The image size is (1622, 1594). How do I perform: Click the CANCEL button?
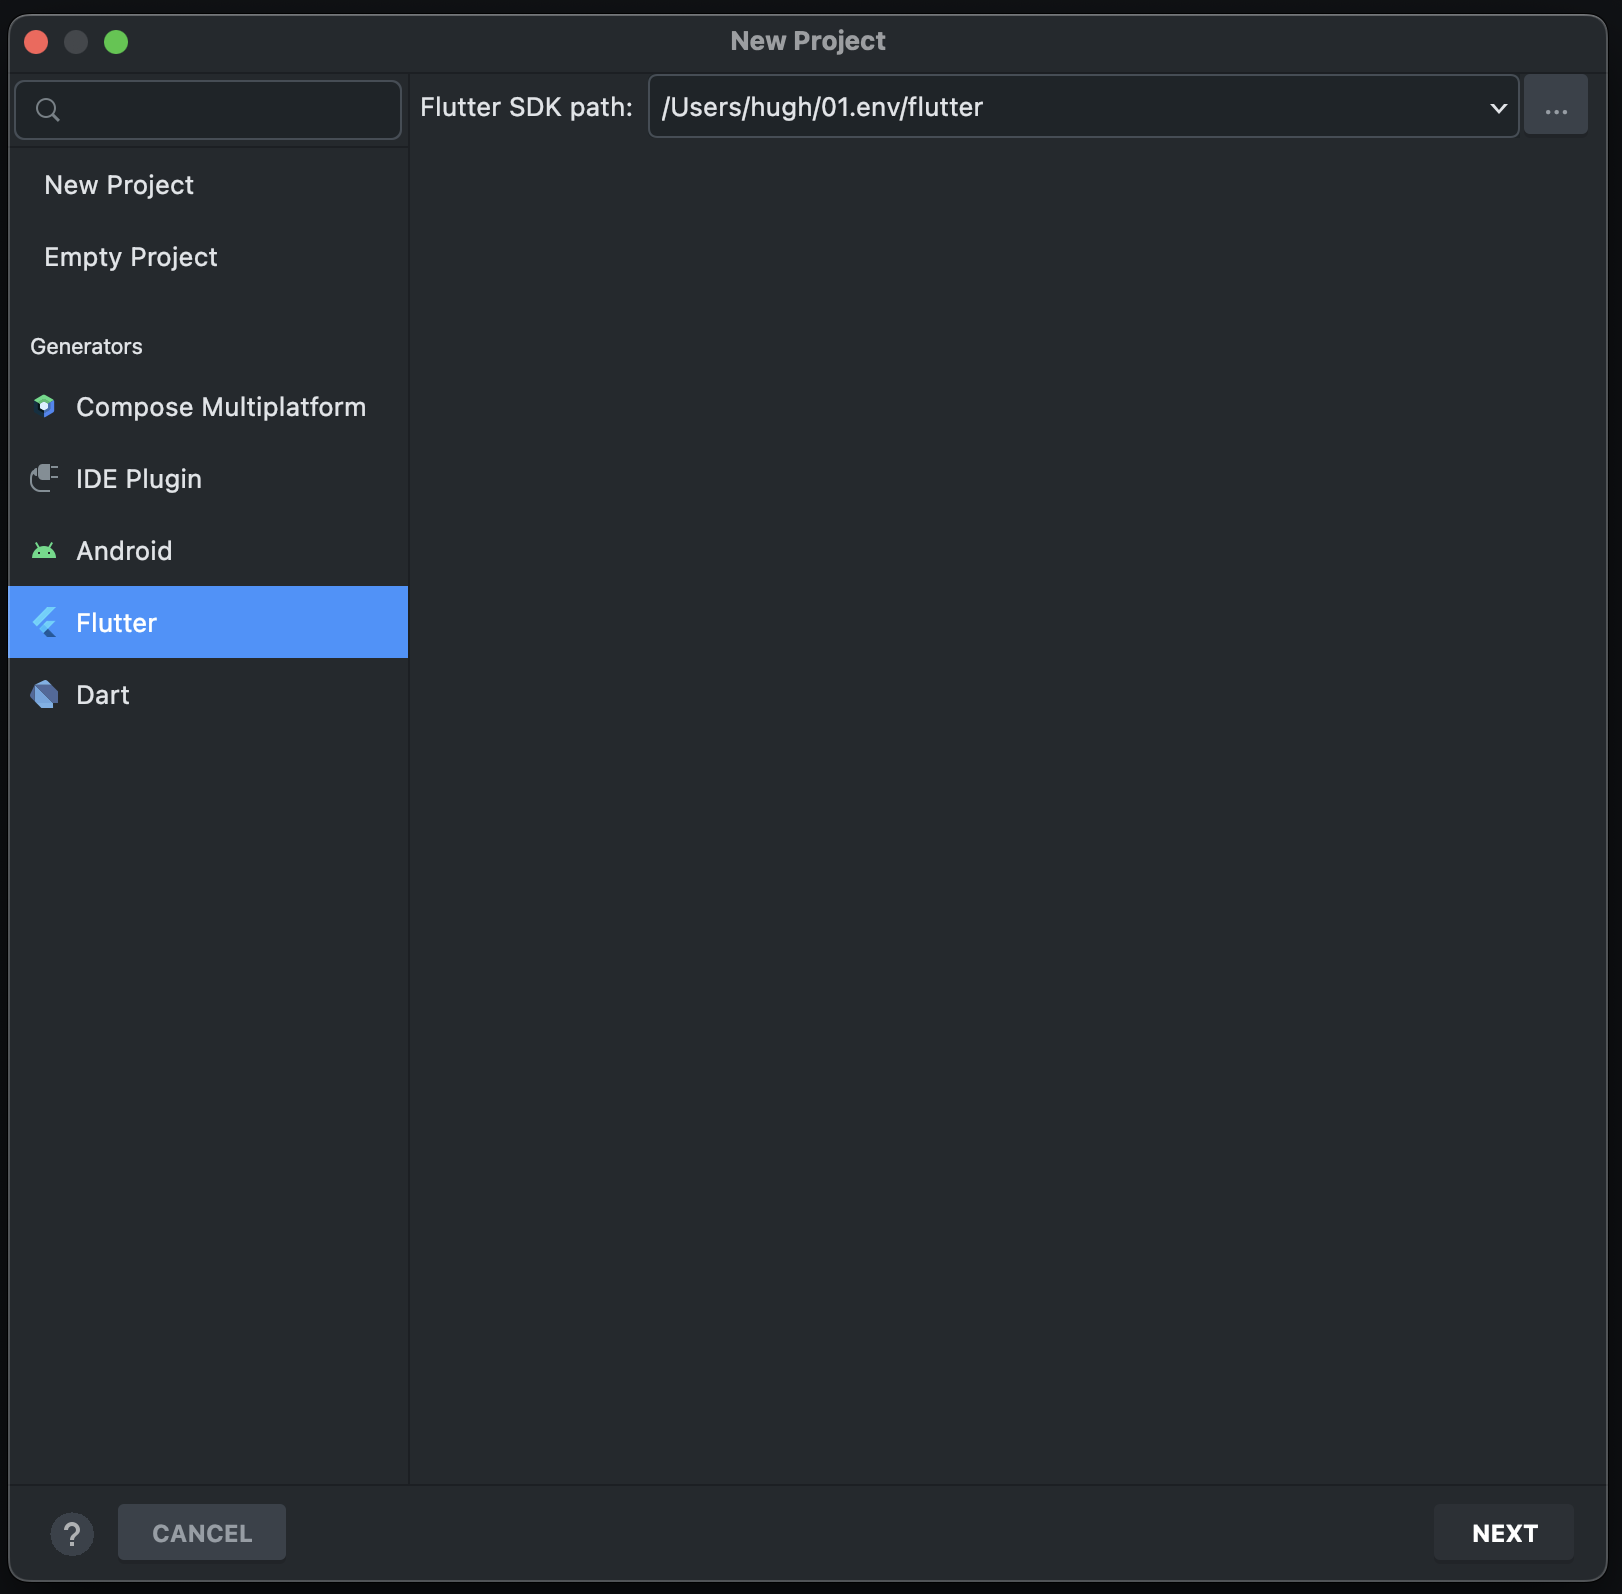tap(202, 1532)
